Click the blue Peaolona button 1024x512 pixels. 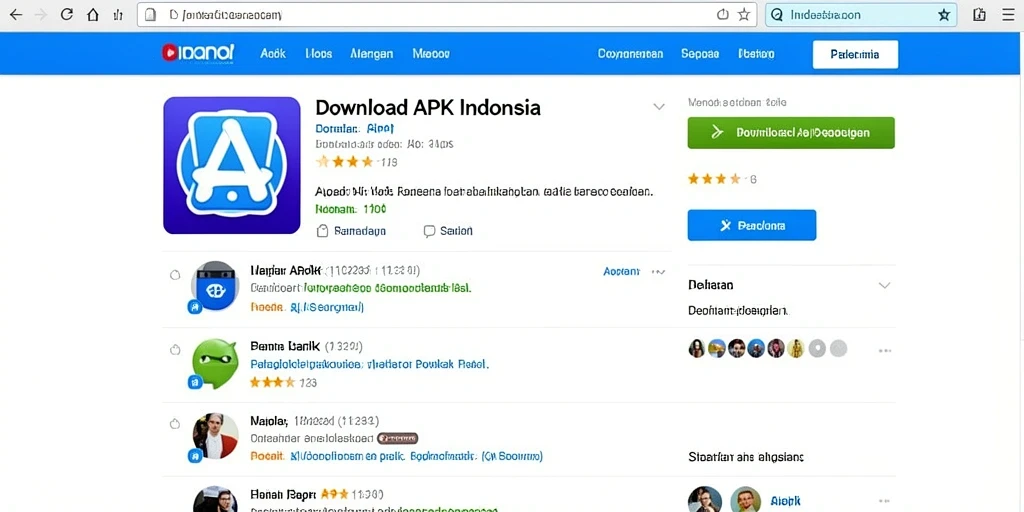[752, 225]
